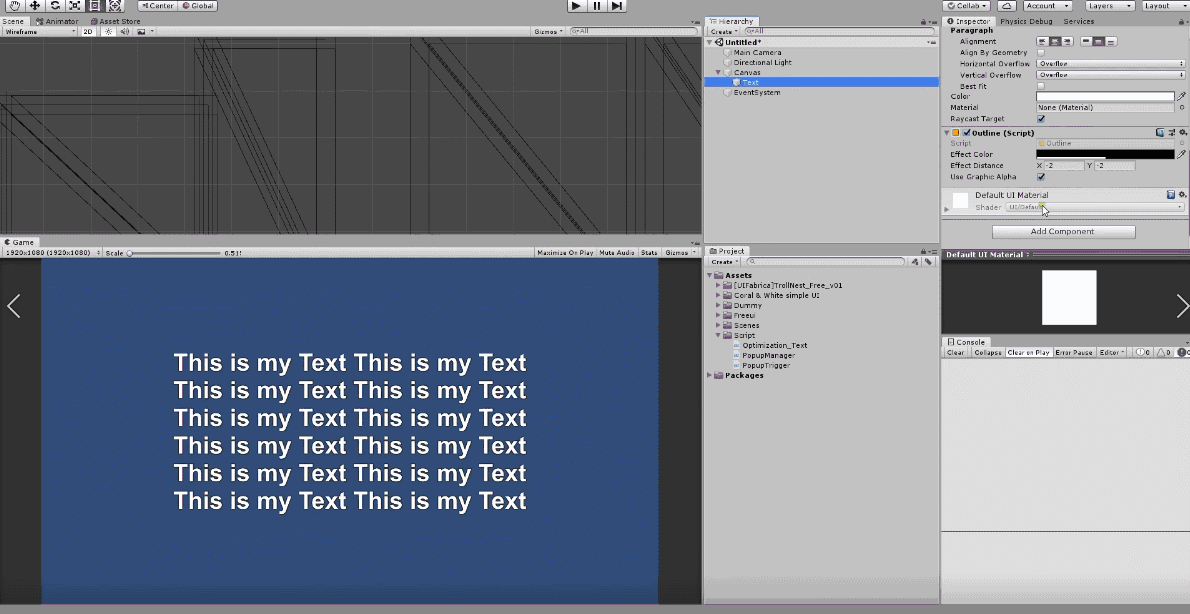Uncheck the Raycast Target checkbox
Image resolution: width=1190 pixels, height=614 pixels.
coord(1040,119)
